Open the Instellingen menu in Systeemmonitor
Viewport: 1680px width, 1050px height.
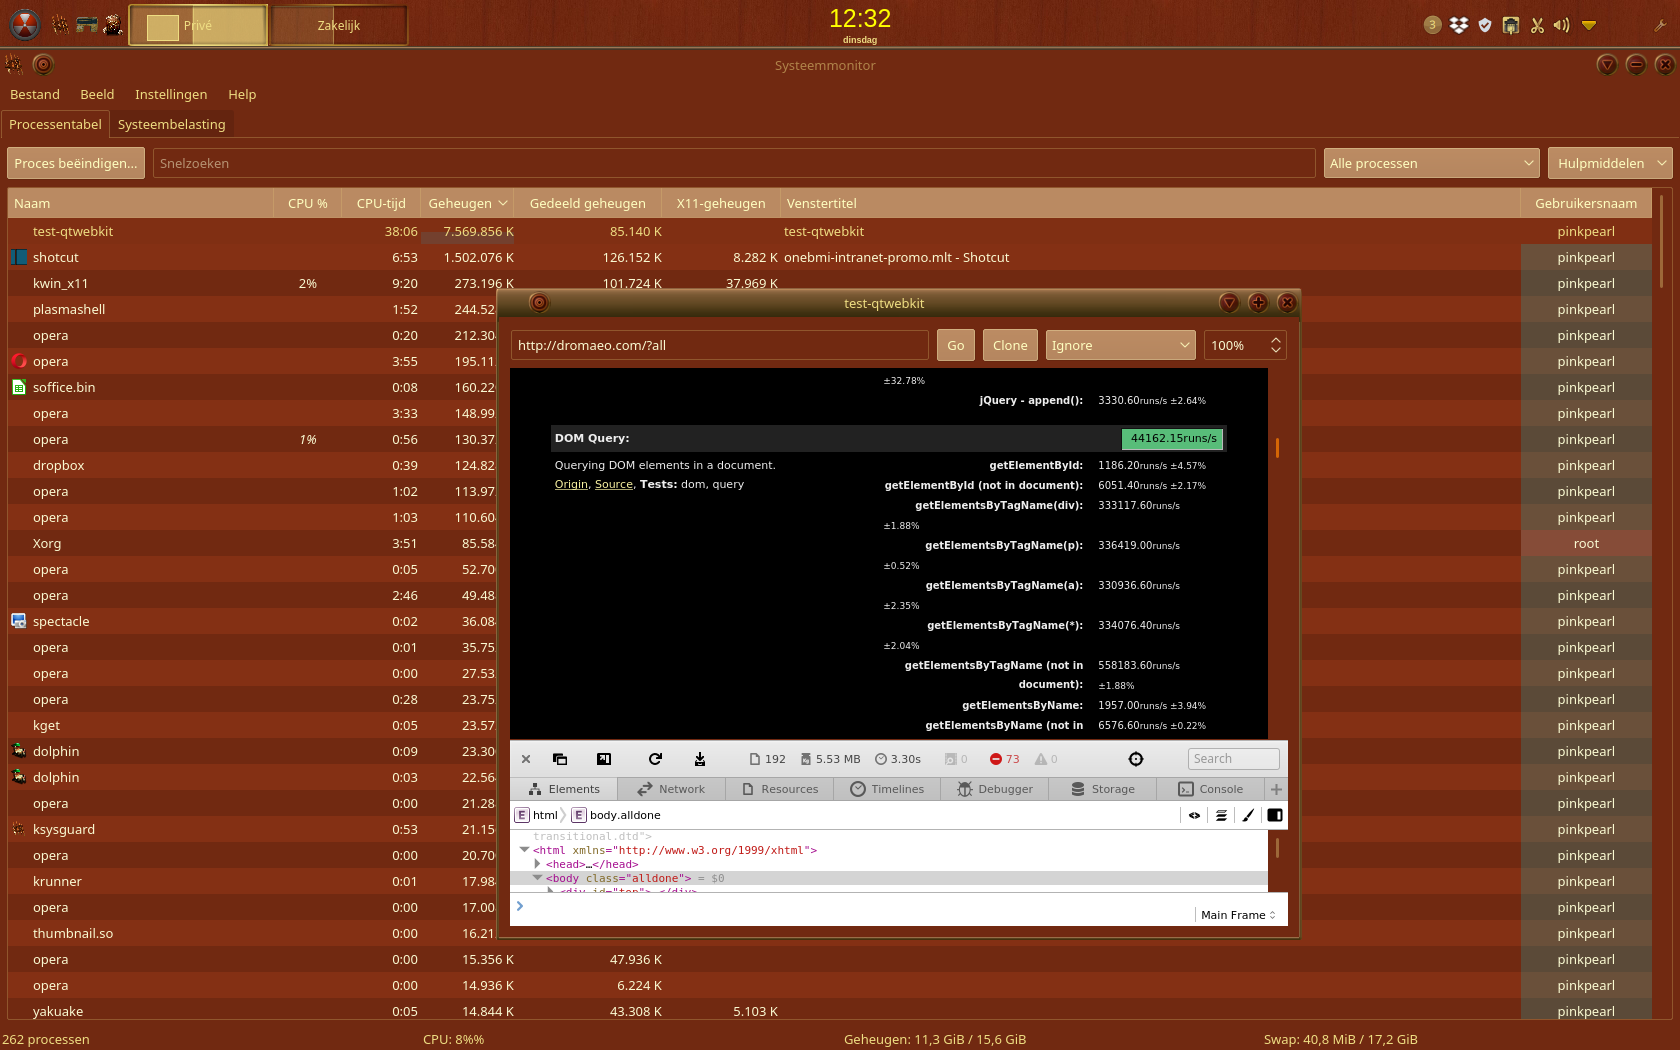point(171,94)
